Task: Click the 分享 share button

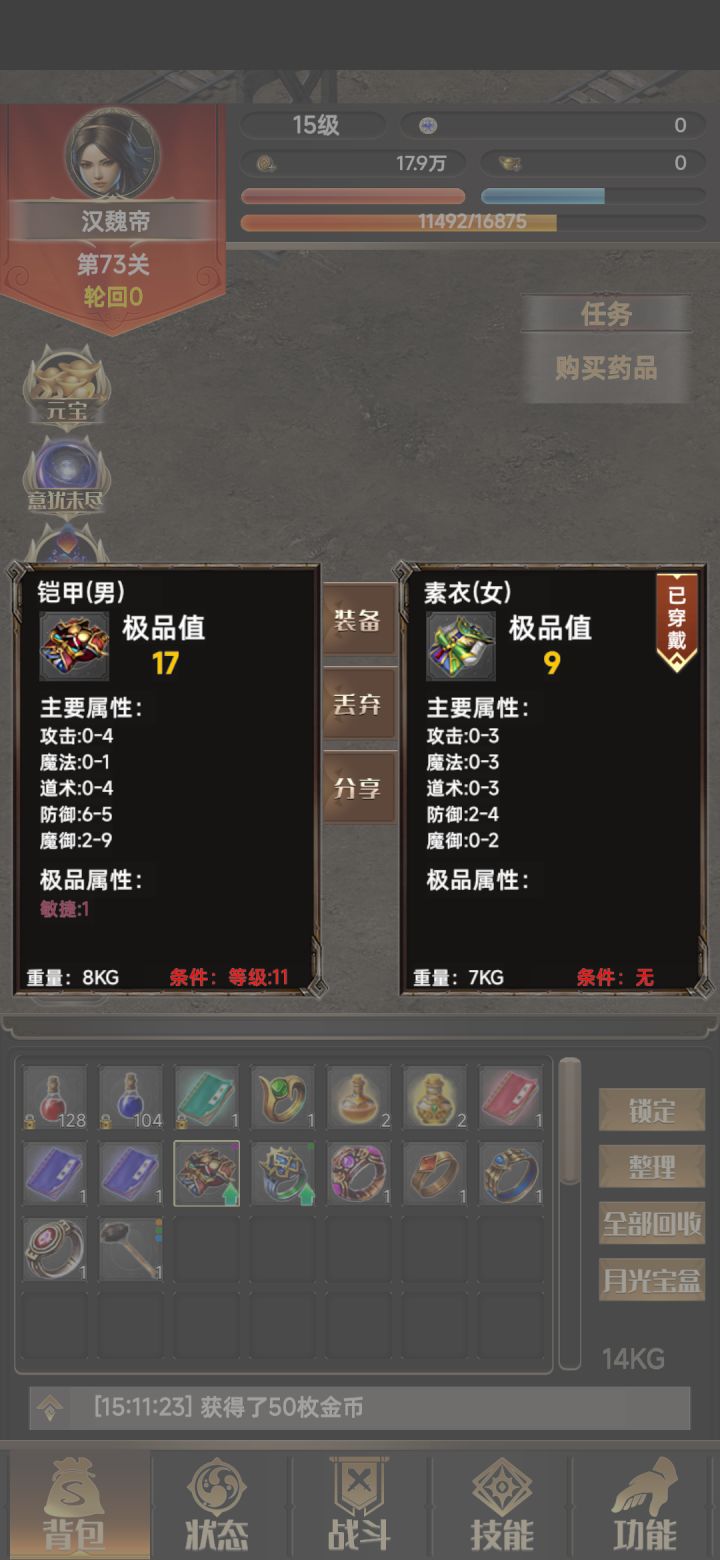Action: [x=358, y=788]
